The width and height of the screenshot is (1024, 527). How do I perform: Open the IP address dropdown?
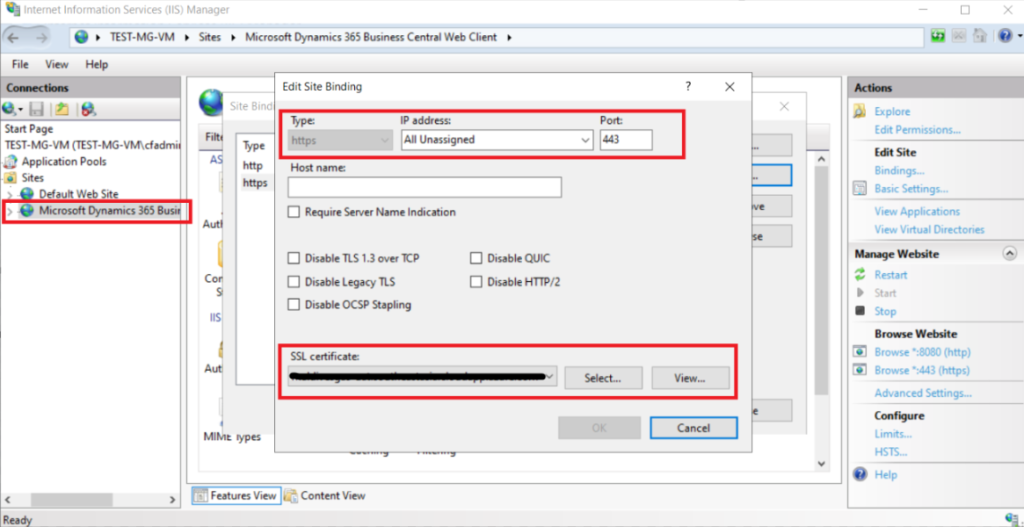[x=584, y=140]
